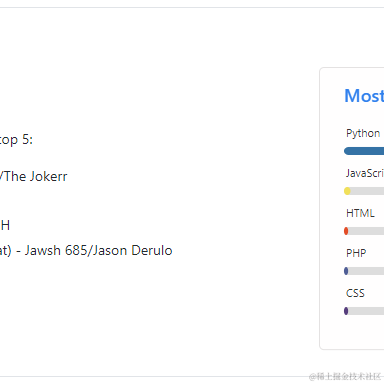Viewport: 384px width, 384px height.
Task: Click the yellow JavaScript bar indicator
Action: 347,191
